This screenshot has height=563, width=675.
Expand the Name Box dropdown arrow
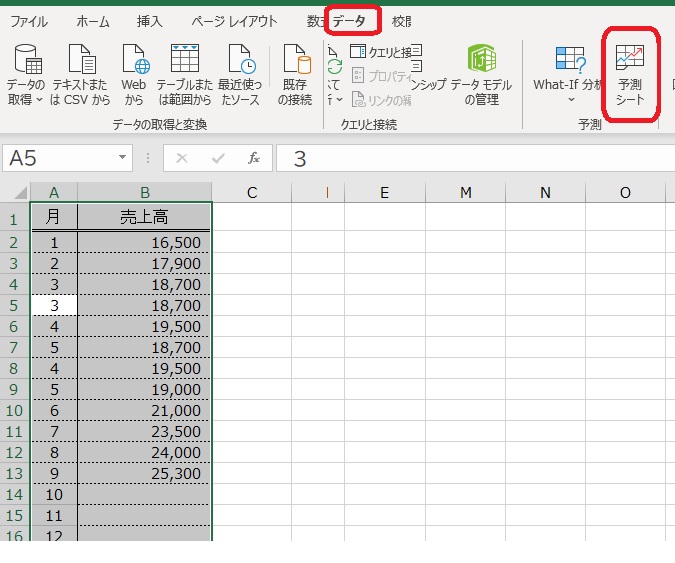(x=123, y=158)
